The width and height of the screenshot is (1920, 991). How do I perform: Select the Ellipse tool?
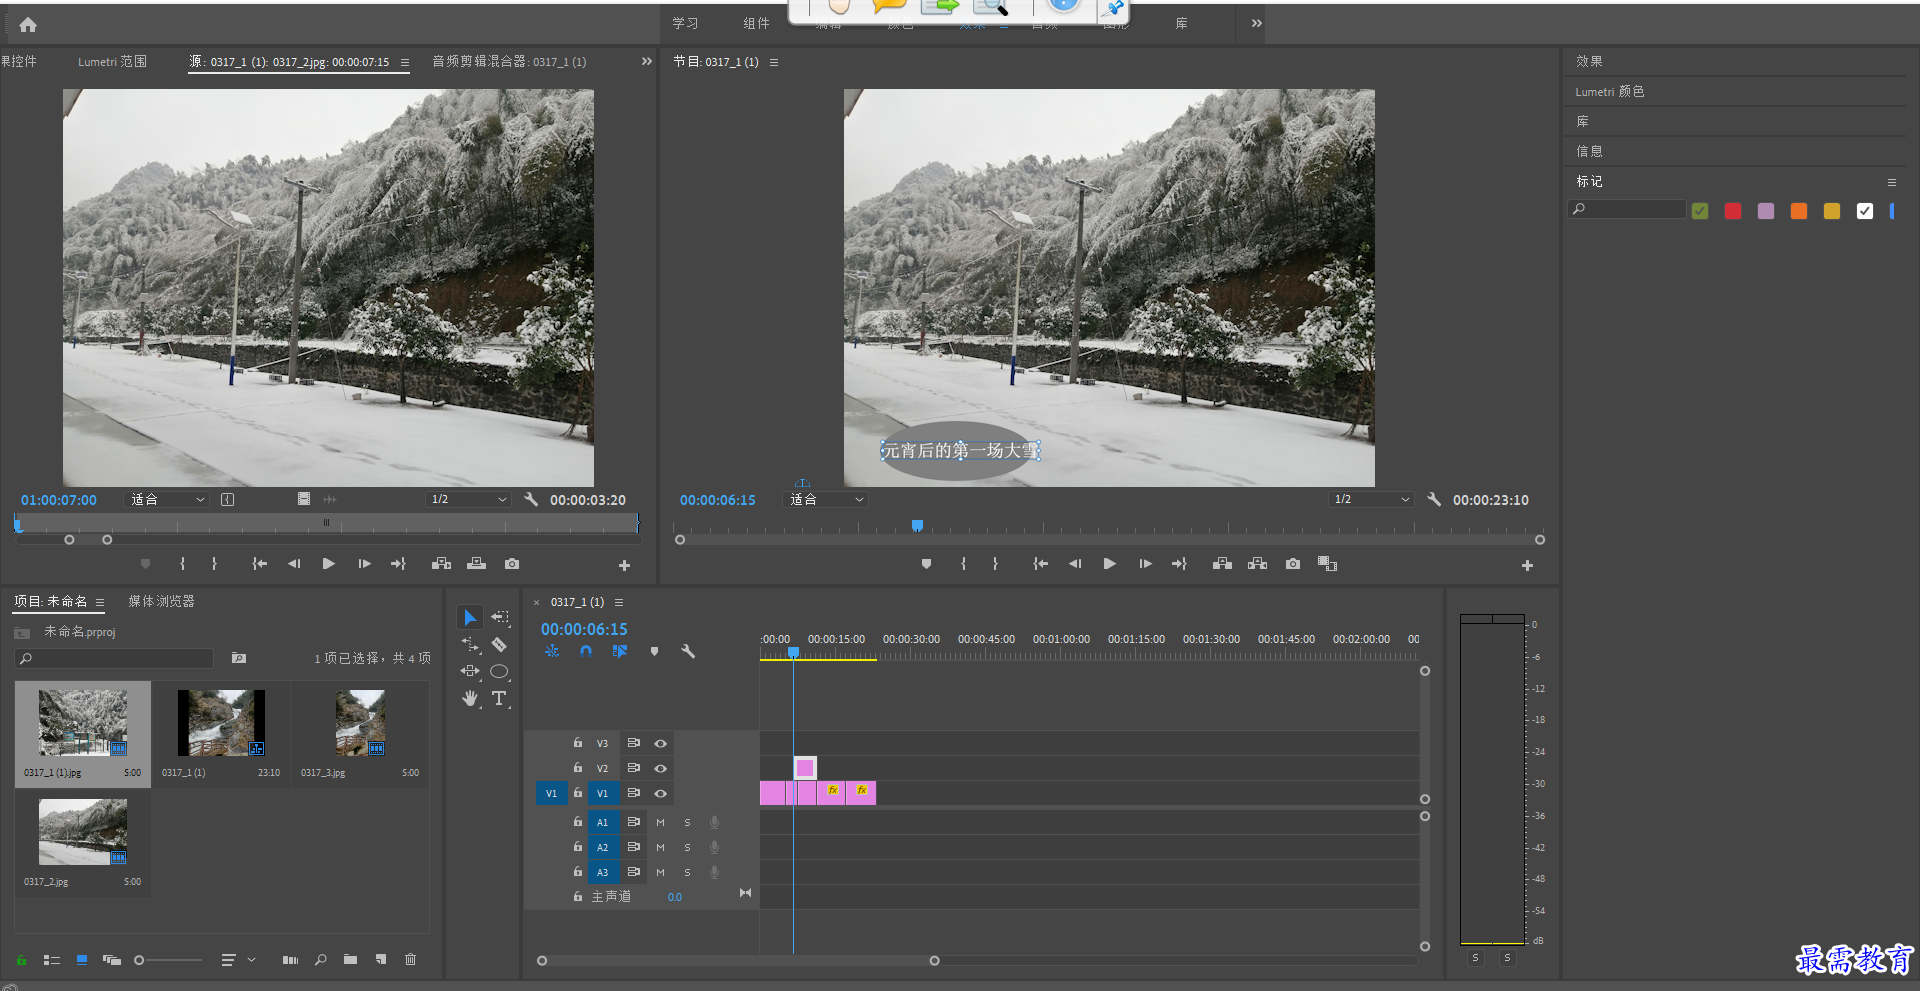pyautogui.click(x=500, y=671)
